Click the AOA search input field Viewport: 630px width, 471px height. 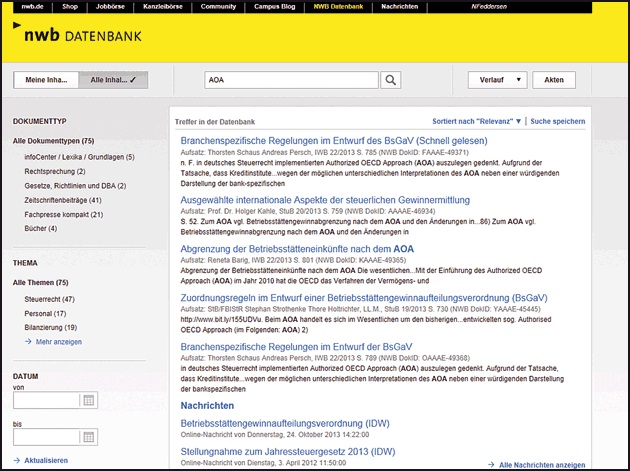[289, 80]
